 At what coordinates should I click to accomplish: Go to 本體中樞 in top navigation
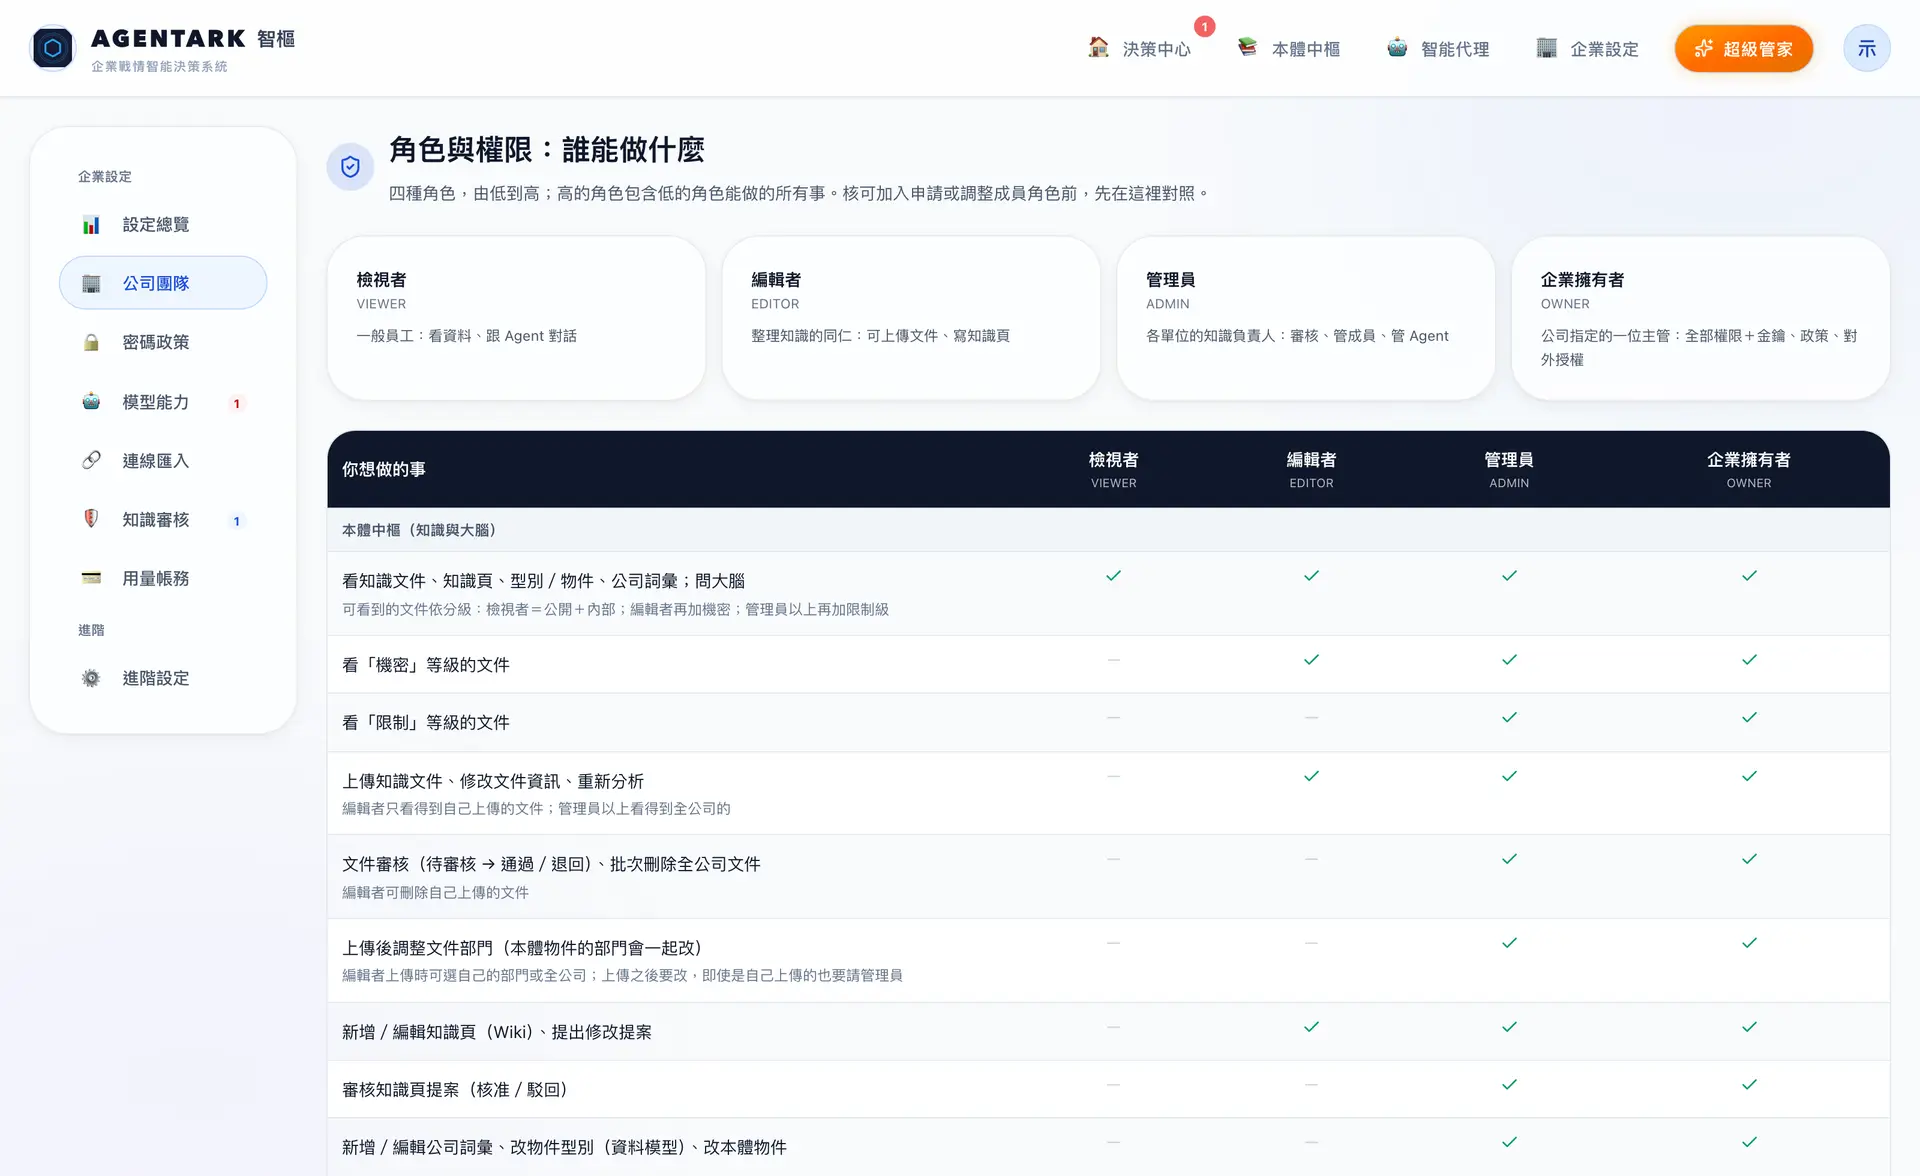tap(1289, 49)
